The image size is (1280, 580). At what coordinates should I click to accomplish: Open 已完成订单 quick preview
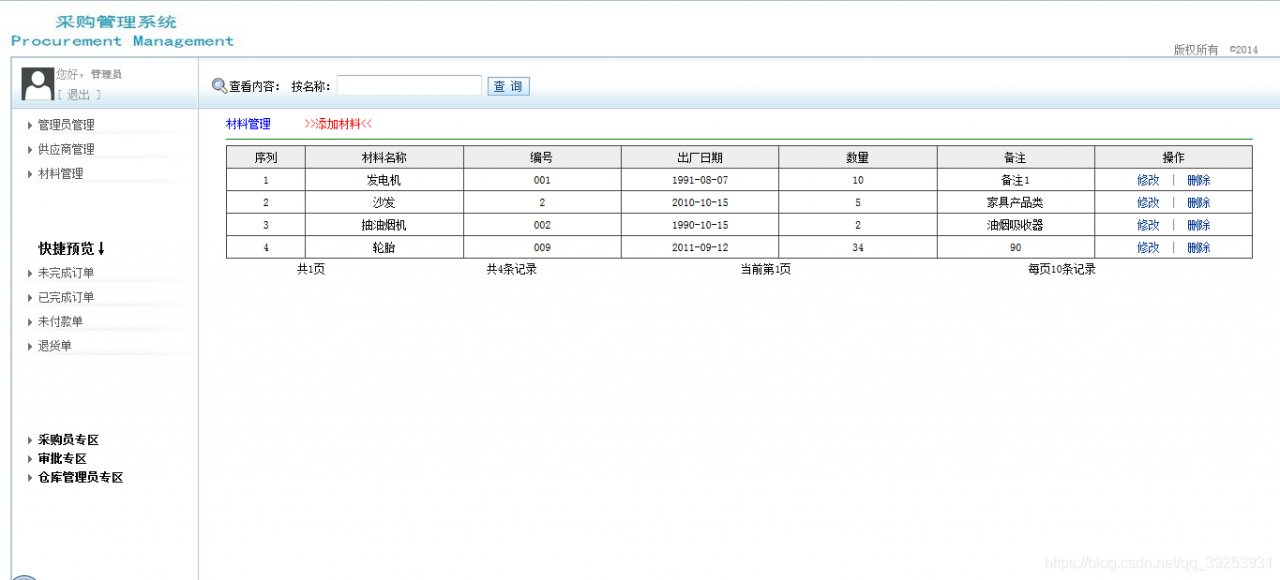point(66,297)
